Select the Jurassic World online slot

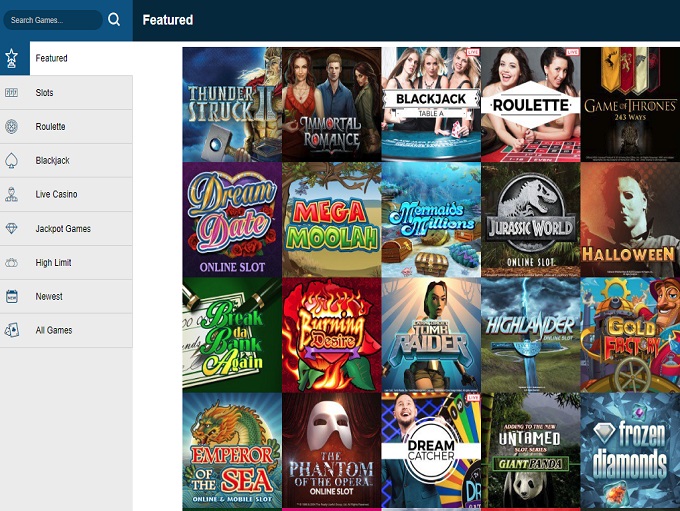point(530,220)
